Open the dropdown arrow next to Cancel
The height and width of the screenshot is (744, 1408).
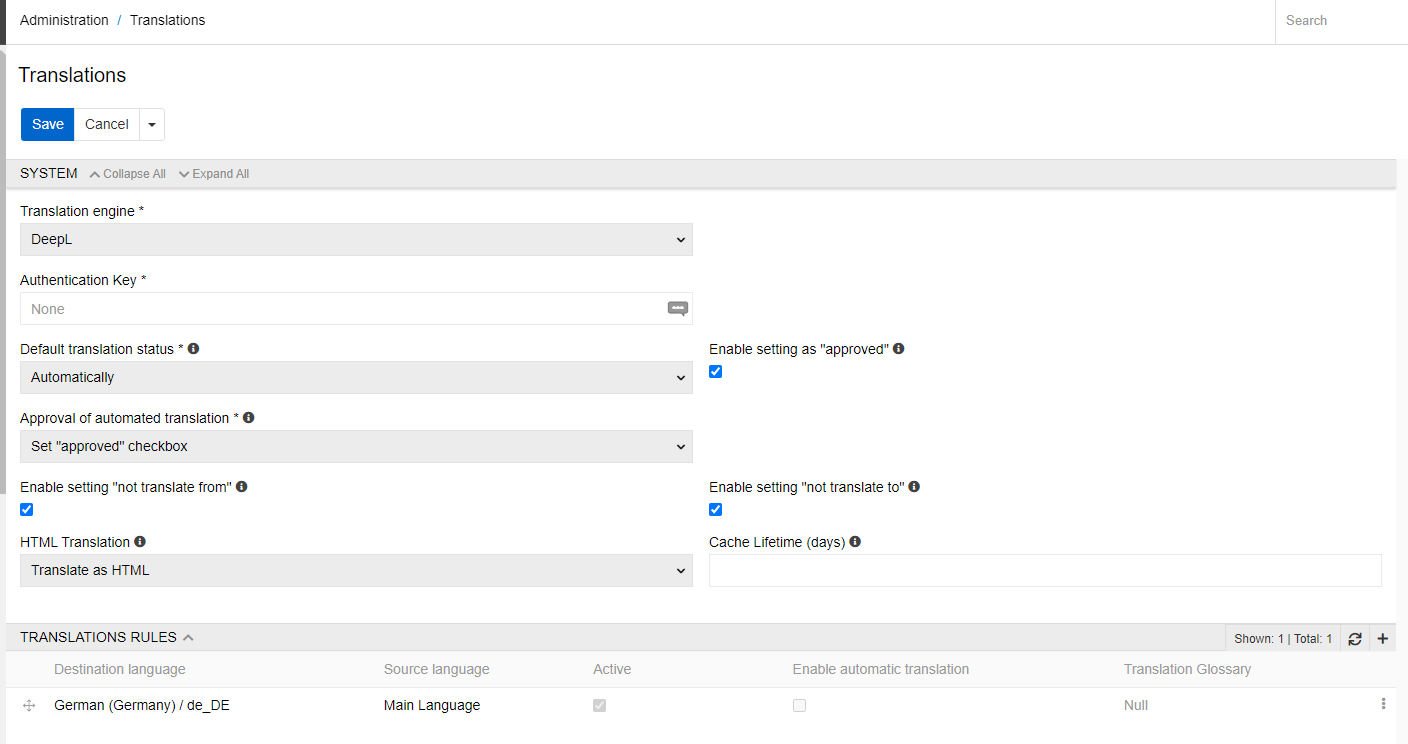(x=151, y=124)
